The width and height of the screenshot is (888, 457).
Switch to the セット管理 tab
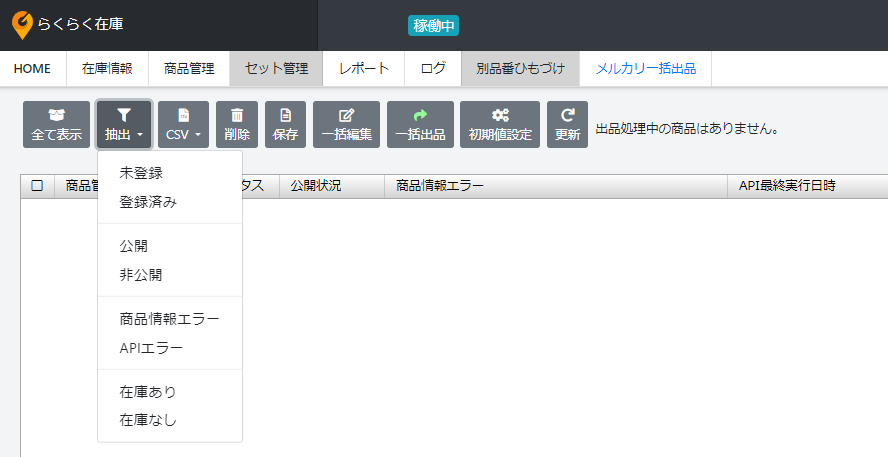pyautogui.click(x=276, y=69)
